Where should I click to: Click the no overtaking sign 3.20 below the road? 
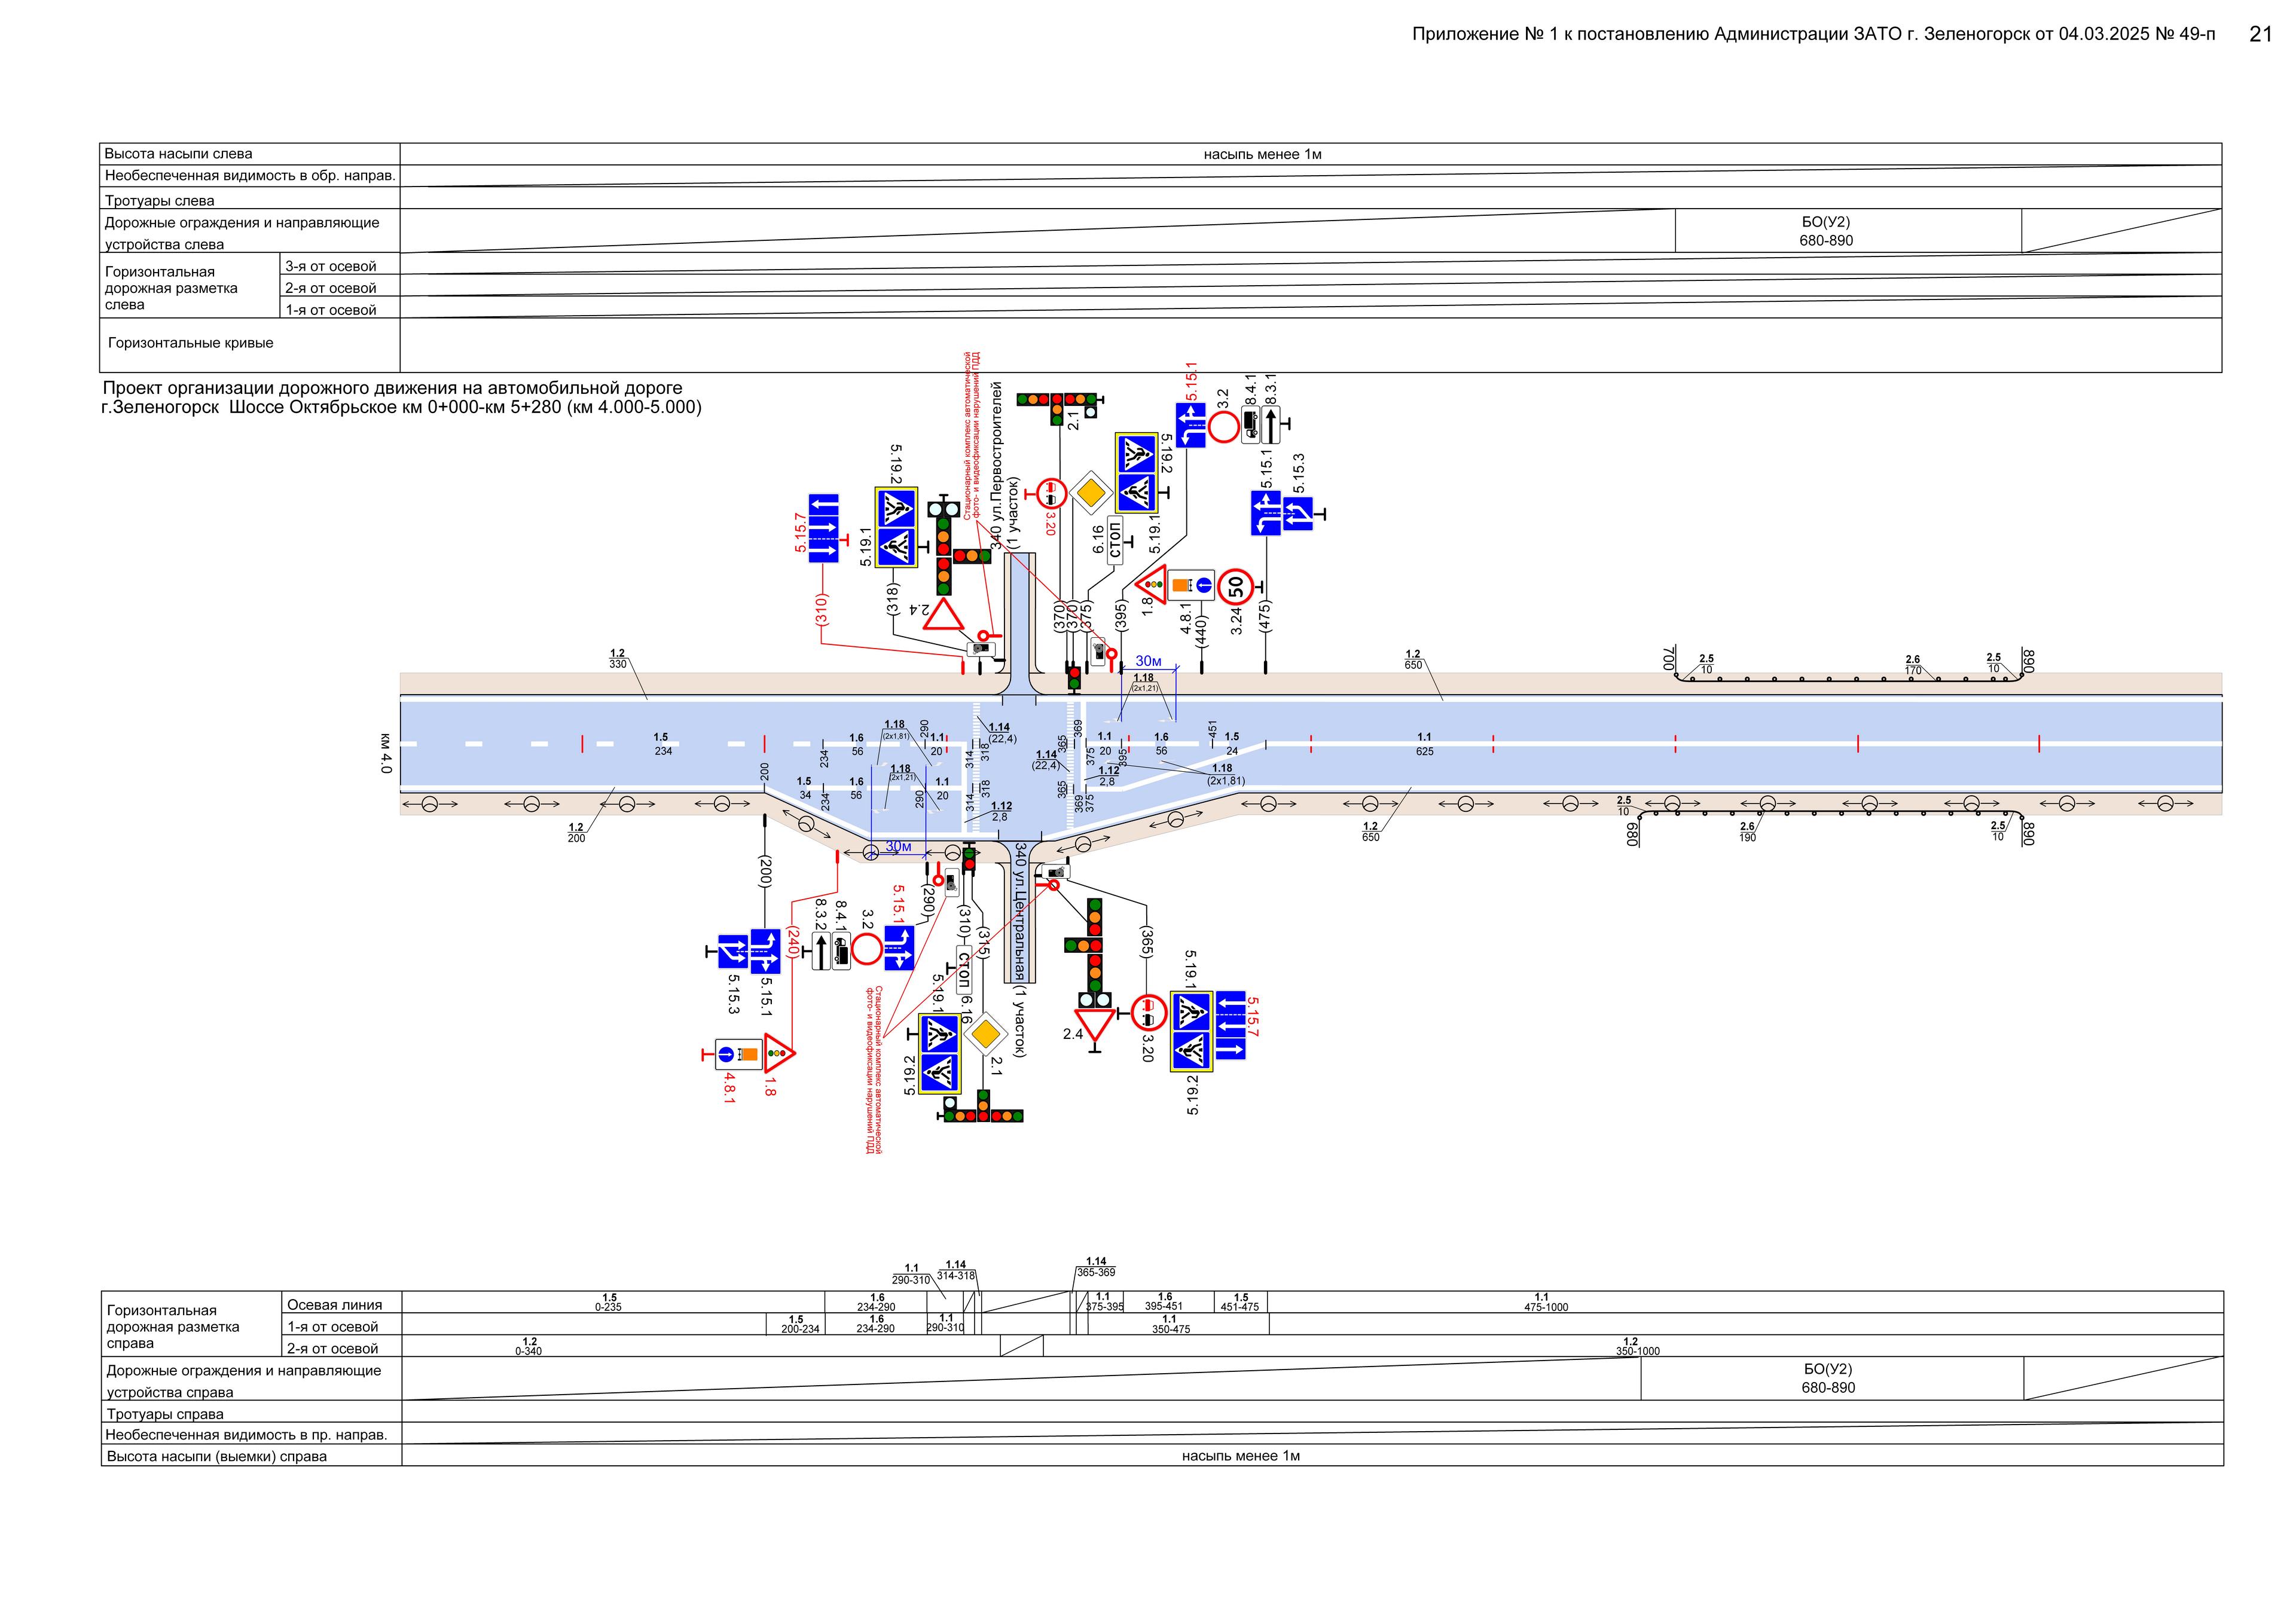click(1148, 1013)
